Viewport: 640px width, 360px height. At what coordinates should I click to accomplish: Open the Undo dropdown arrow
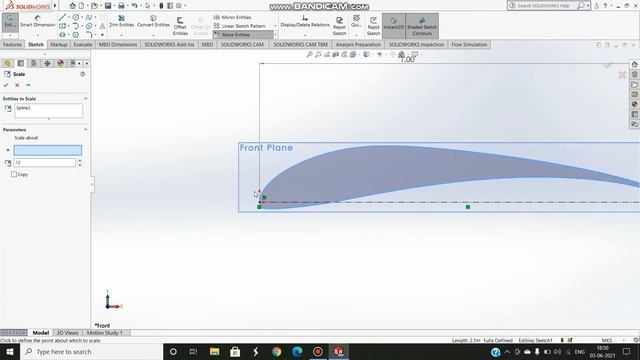pyautogui.click(x=140, y=6)
